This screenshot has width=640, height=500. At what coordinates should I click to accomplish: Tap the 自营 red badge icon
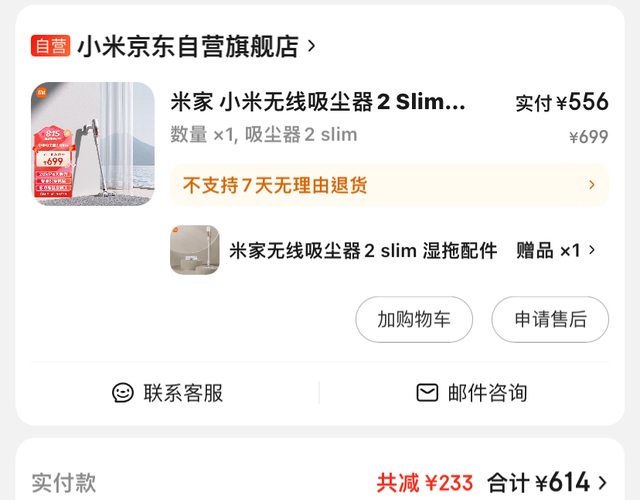[50, 46]
